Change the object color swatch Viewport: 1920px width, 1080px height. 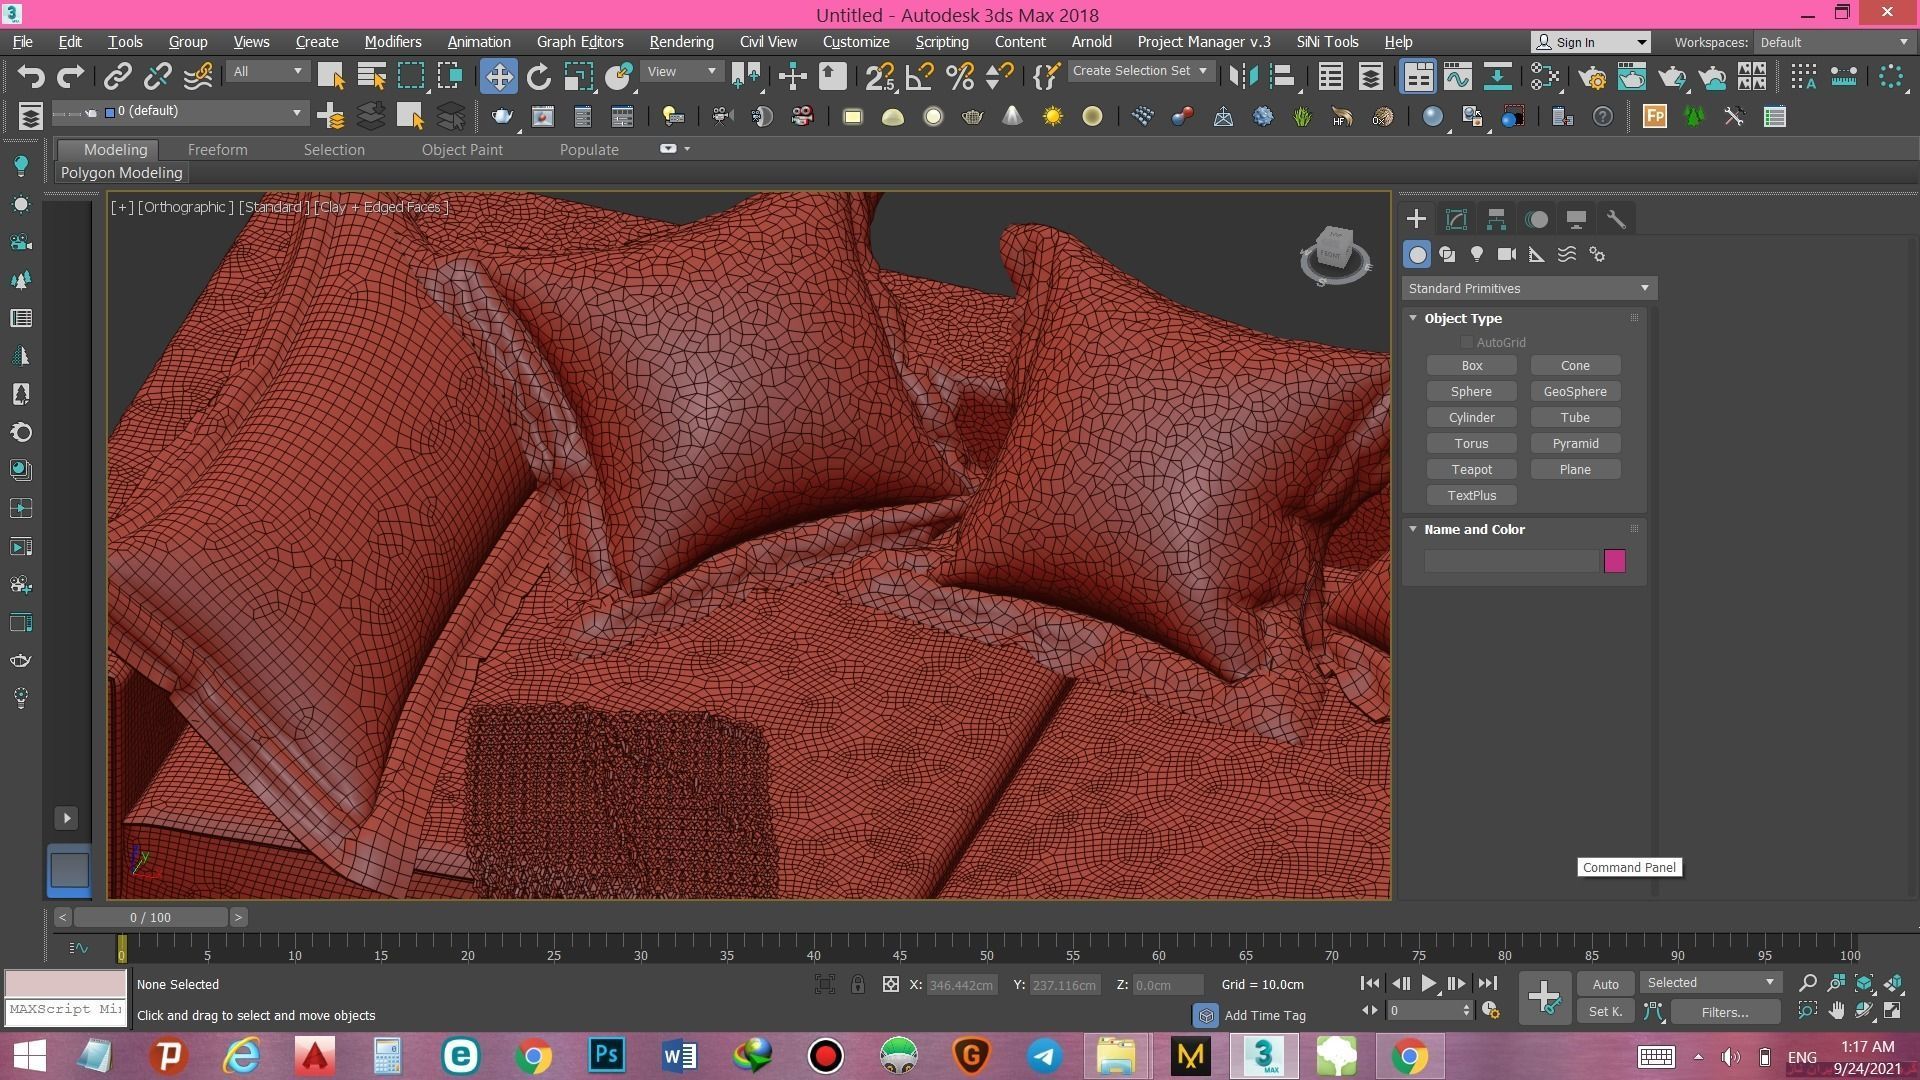tap(1616, 561)
